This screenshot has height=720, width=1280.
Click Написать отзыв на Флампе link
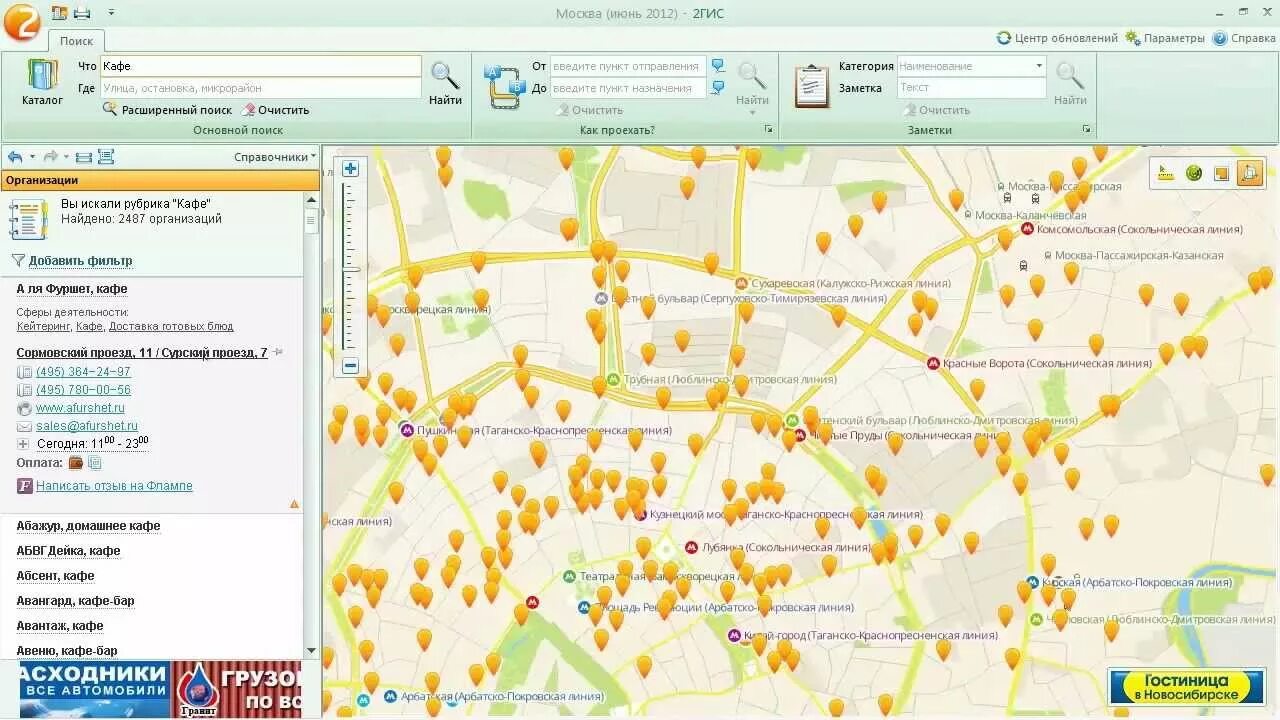pyautogui.click(x=114, y=486)
